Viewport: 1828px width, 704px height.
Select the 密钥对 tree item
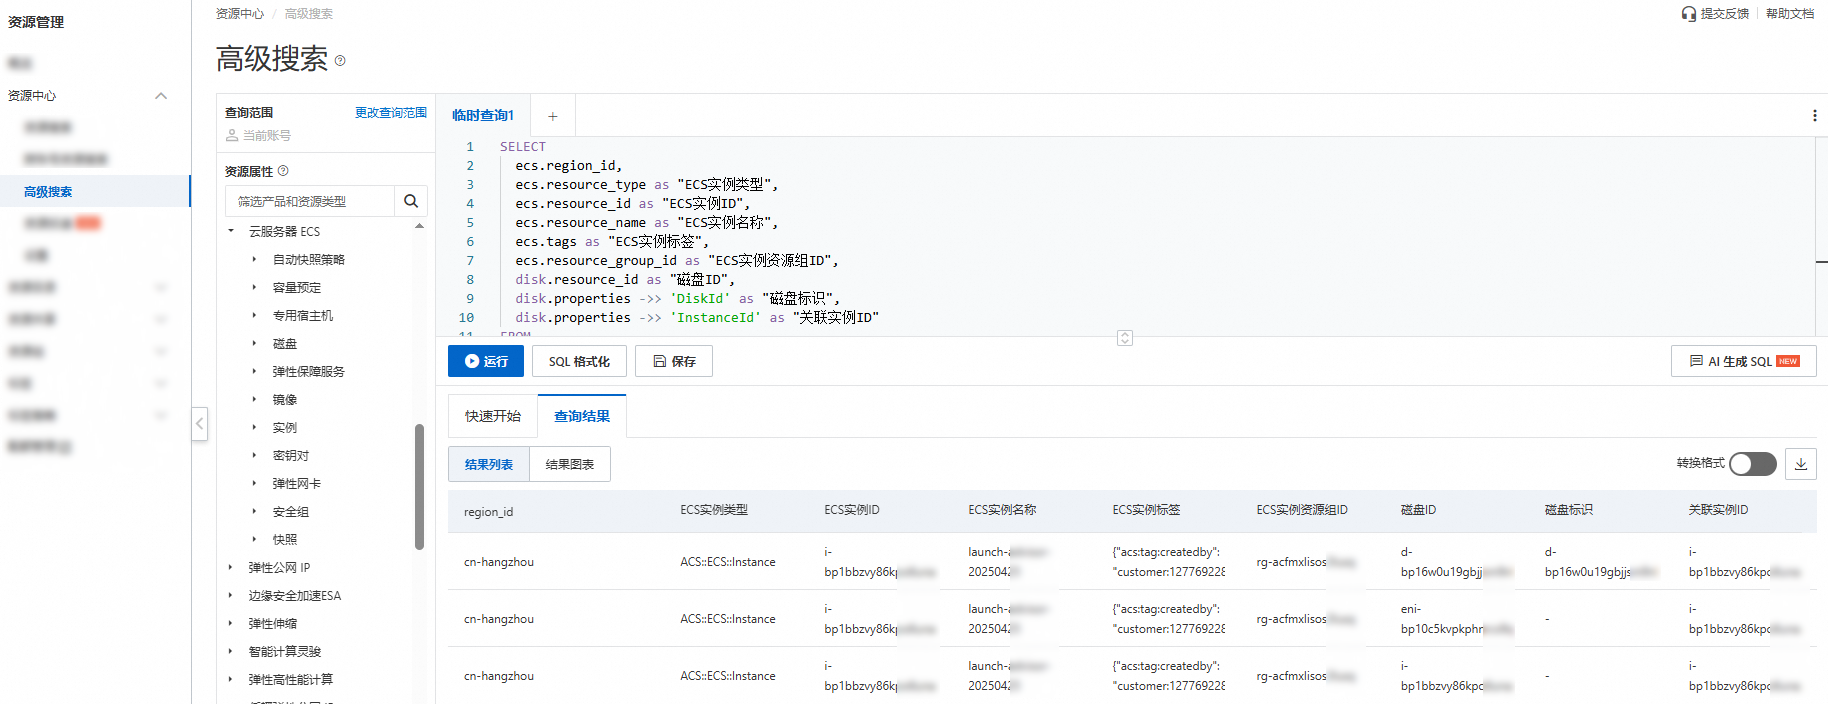pos(291,455)
